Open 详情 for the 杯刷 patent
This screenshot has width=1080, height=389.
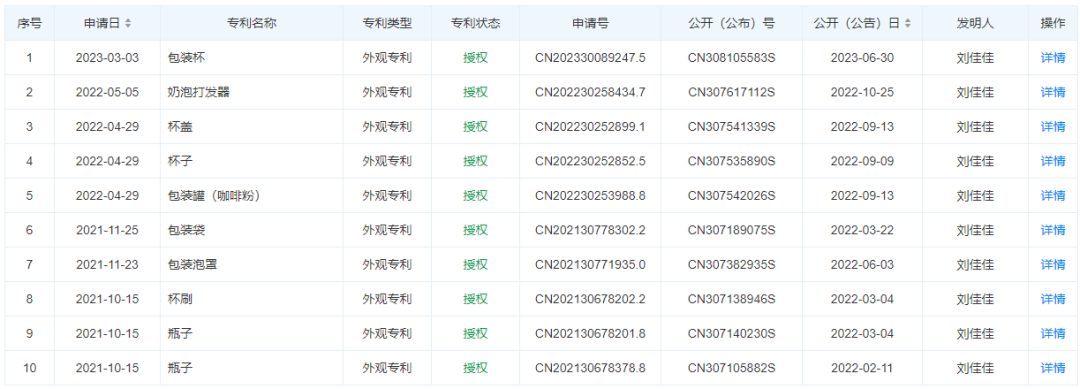(1052, 299)
